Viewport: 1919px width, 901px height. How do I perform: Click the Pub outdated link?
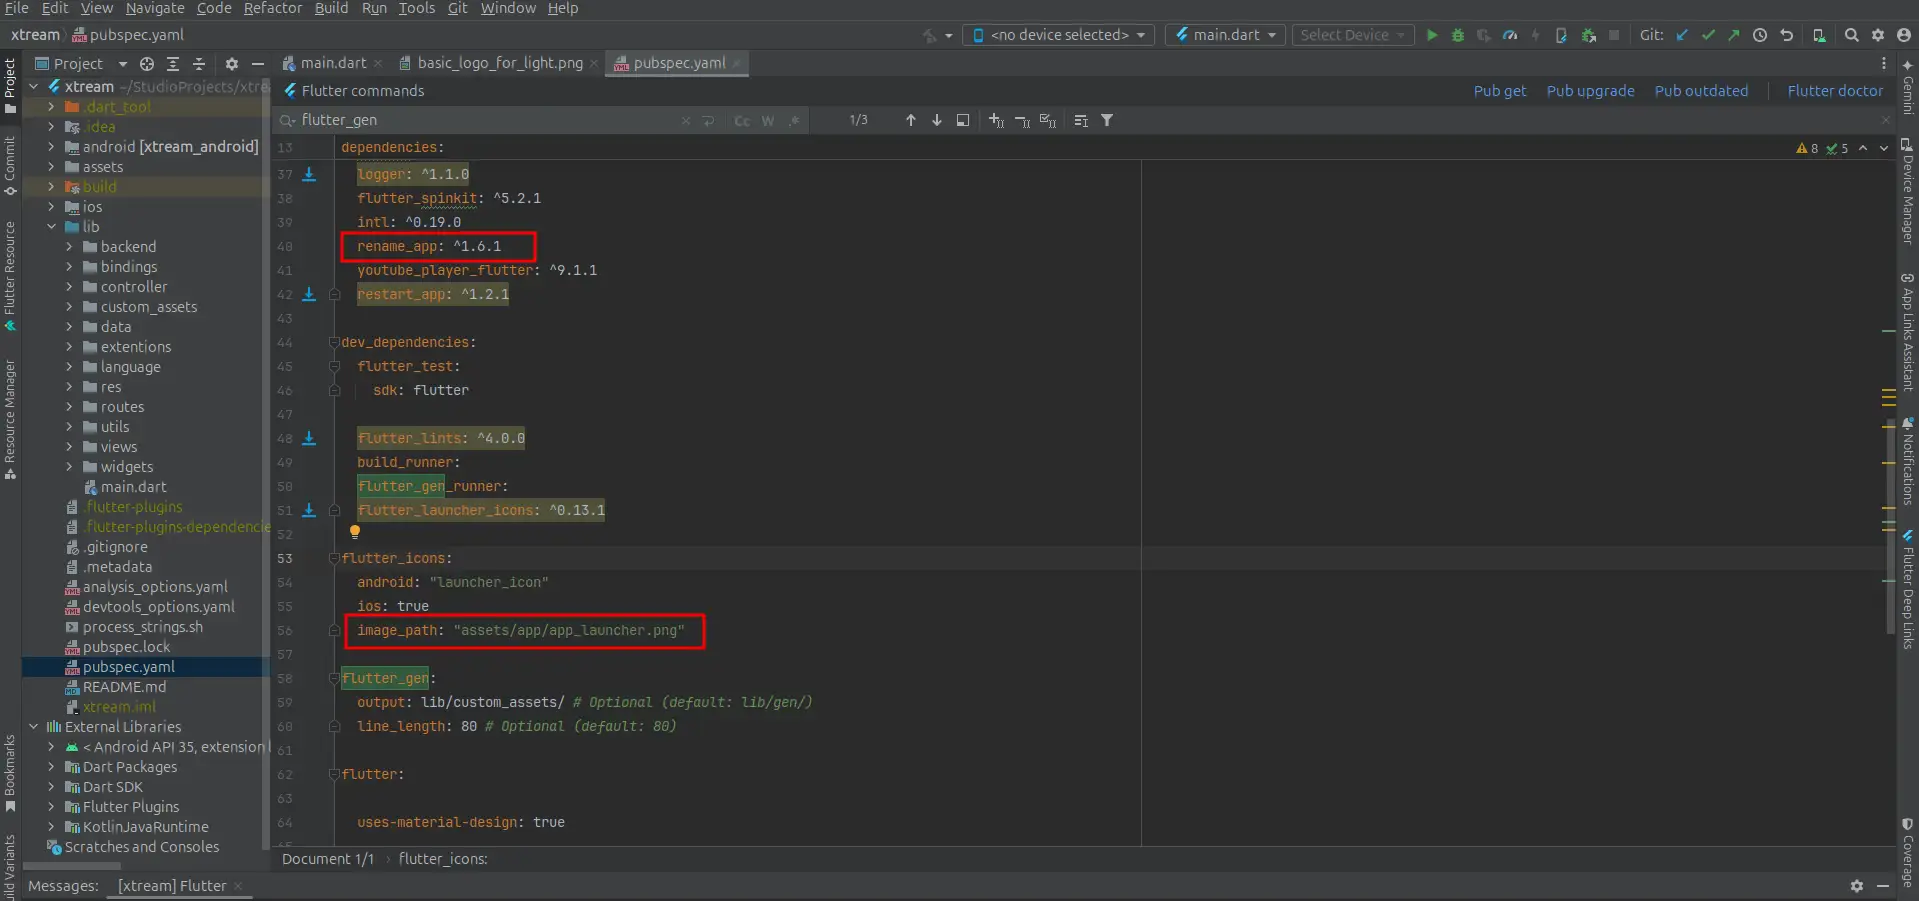point(1701,91)
